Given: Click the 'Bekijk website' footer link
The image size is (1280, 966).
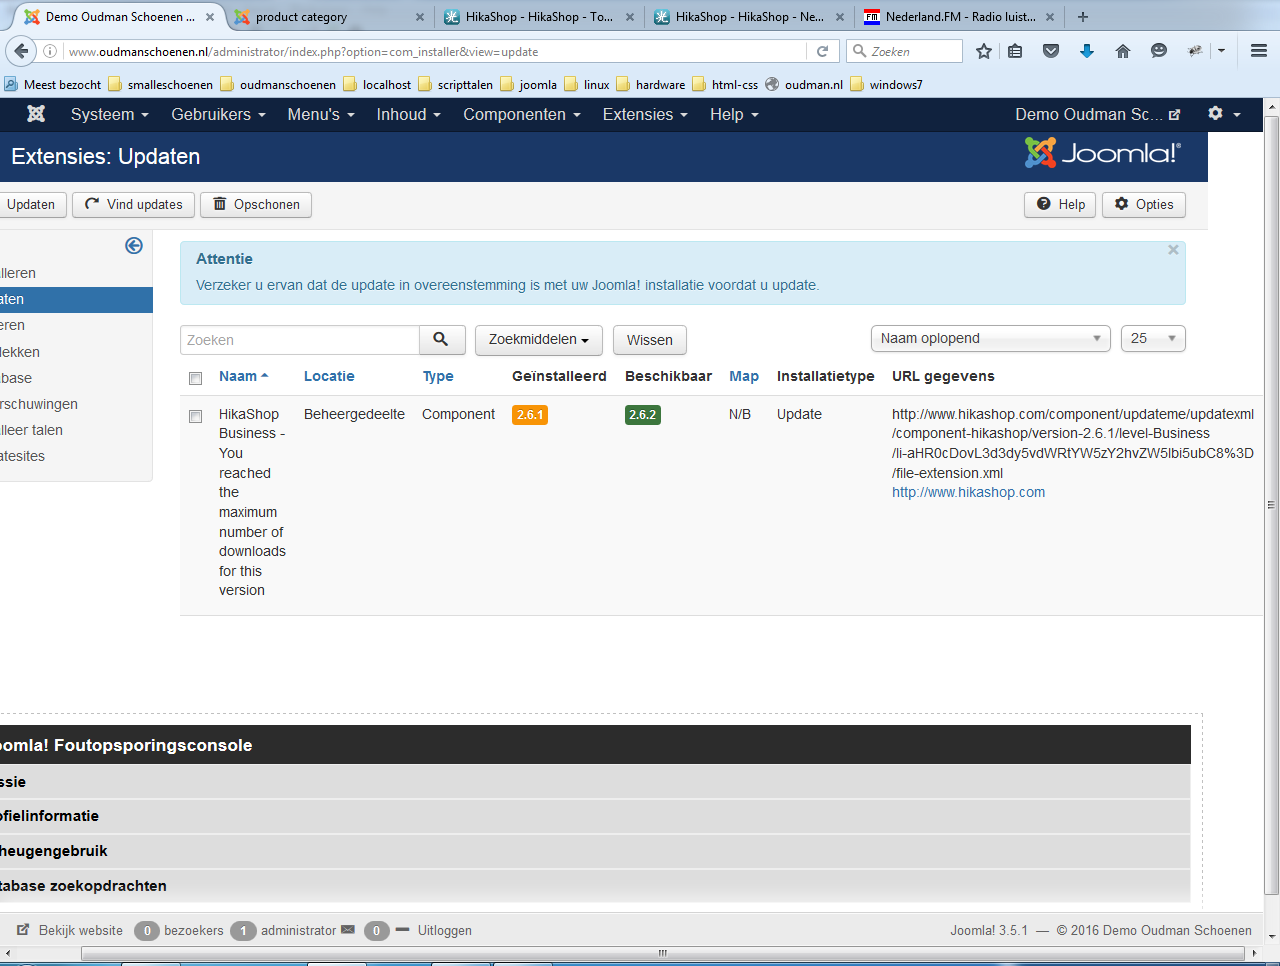Looking at the screenshot, I should coord(70,930).
